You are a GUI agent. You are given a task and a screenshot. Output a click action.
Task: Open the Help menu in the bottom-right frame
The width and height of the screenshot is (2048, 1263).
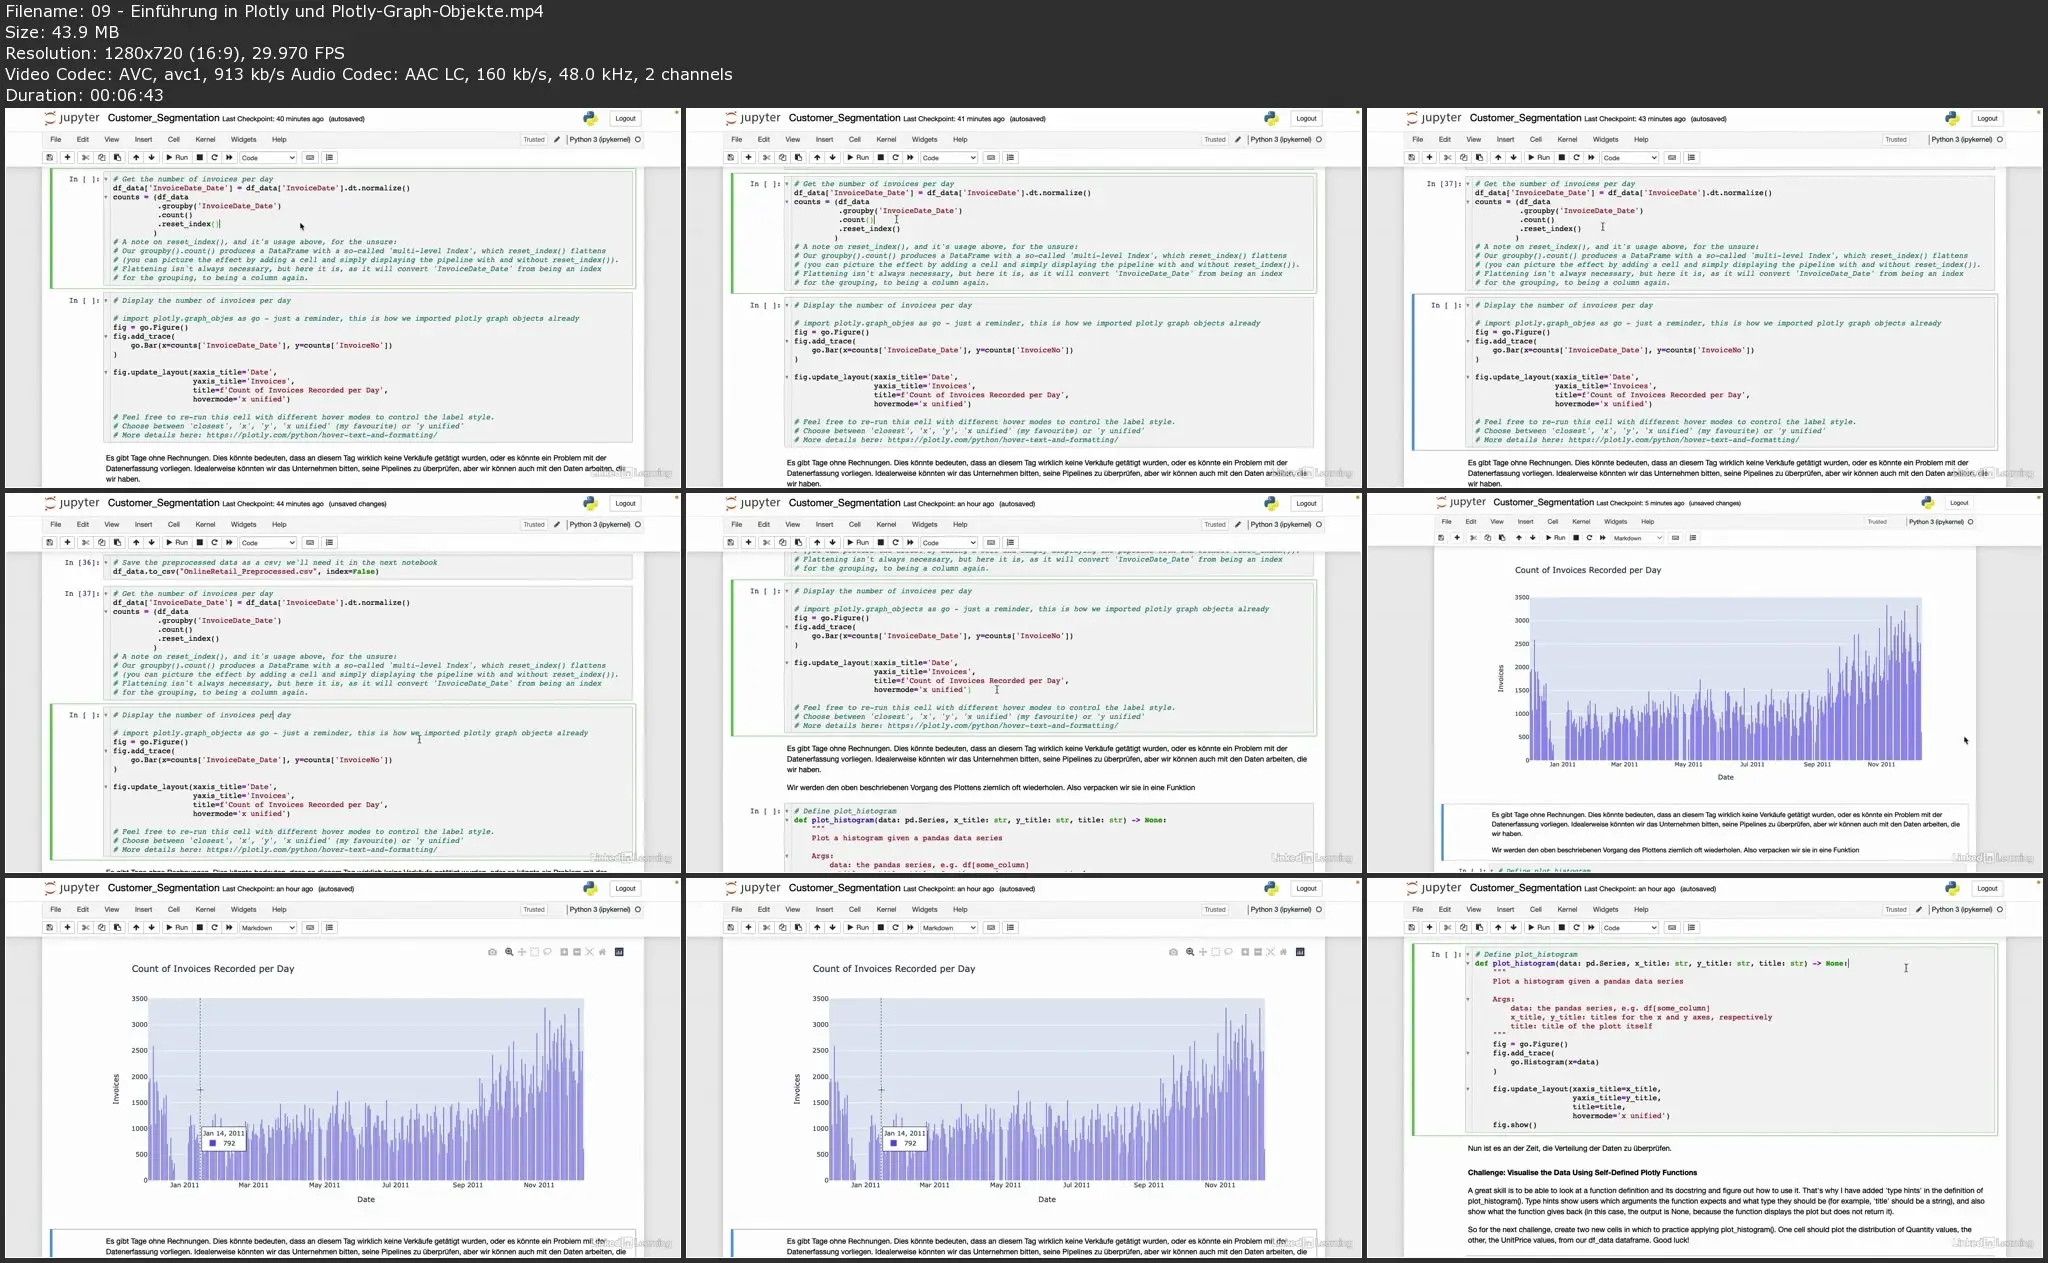[x=1641, y=909]
